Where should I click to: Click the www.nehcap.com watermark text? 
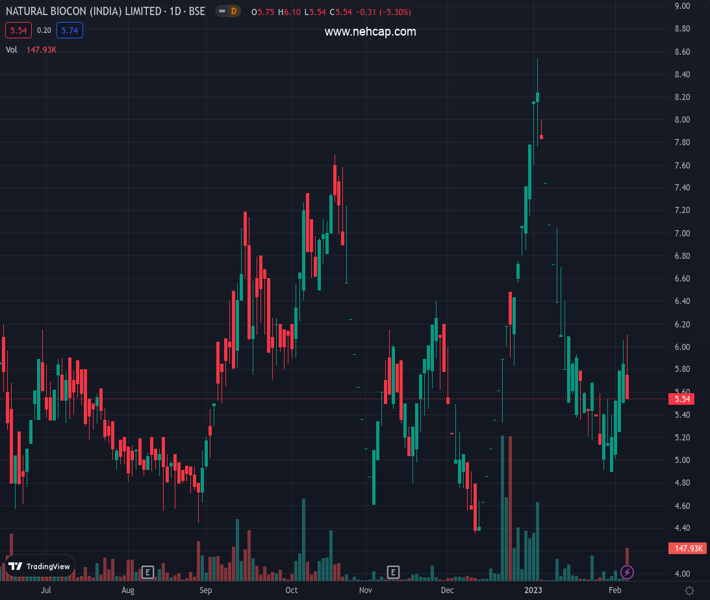(370, 32)
